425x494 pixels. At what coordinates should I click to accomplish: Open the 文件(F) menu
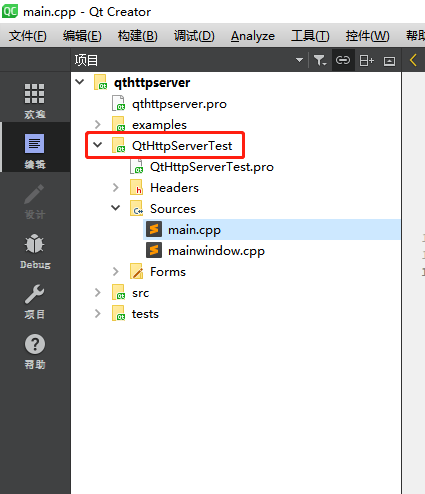28,36
